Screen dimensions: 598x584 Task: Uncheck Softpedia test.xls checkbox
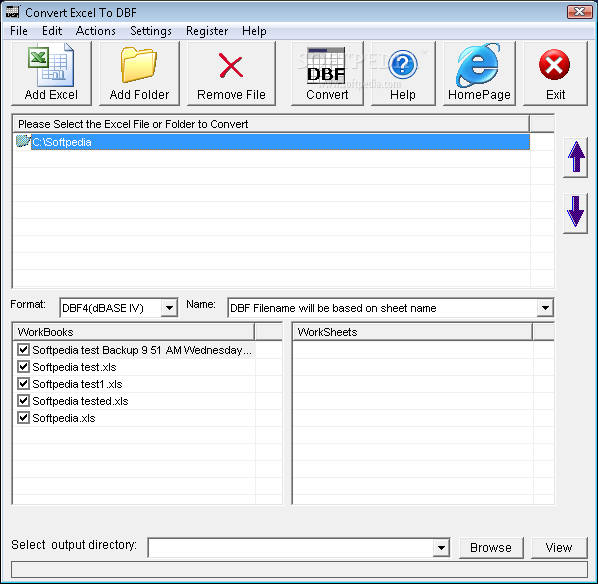pos(24,367)
